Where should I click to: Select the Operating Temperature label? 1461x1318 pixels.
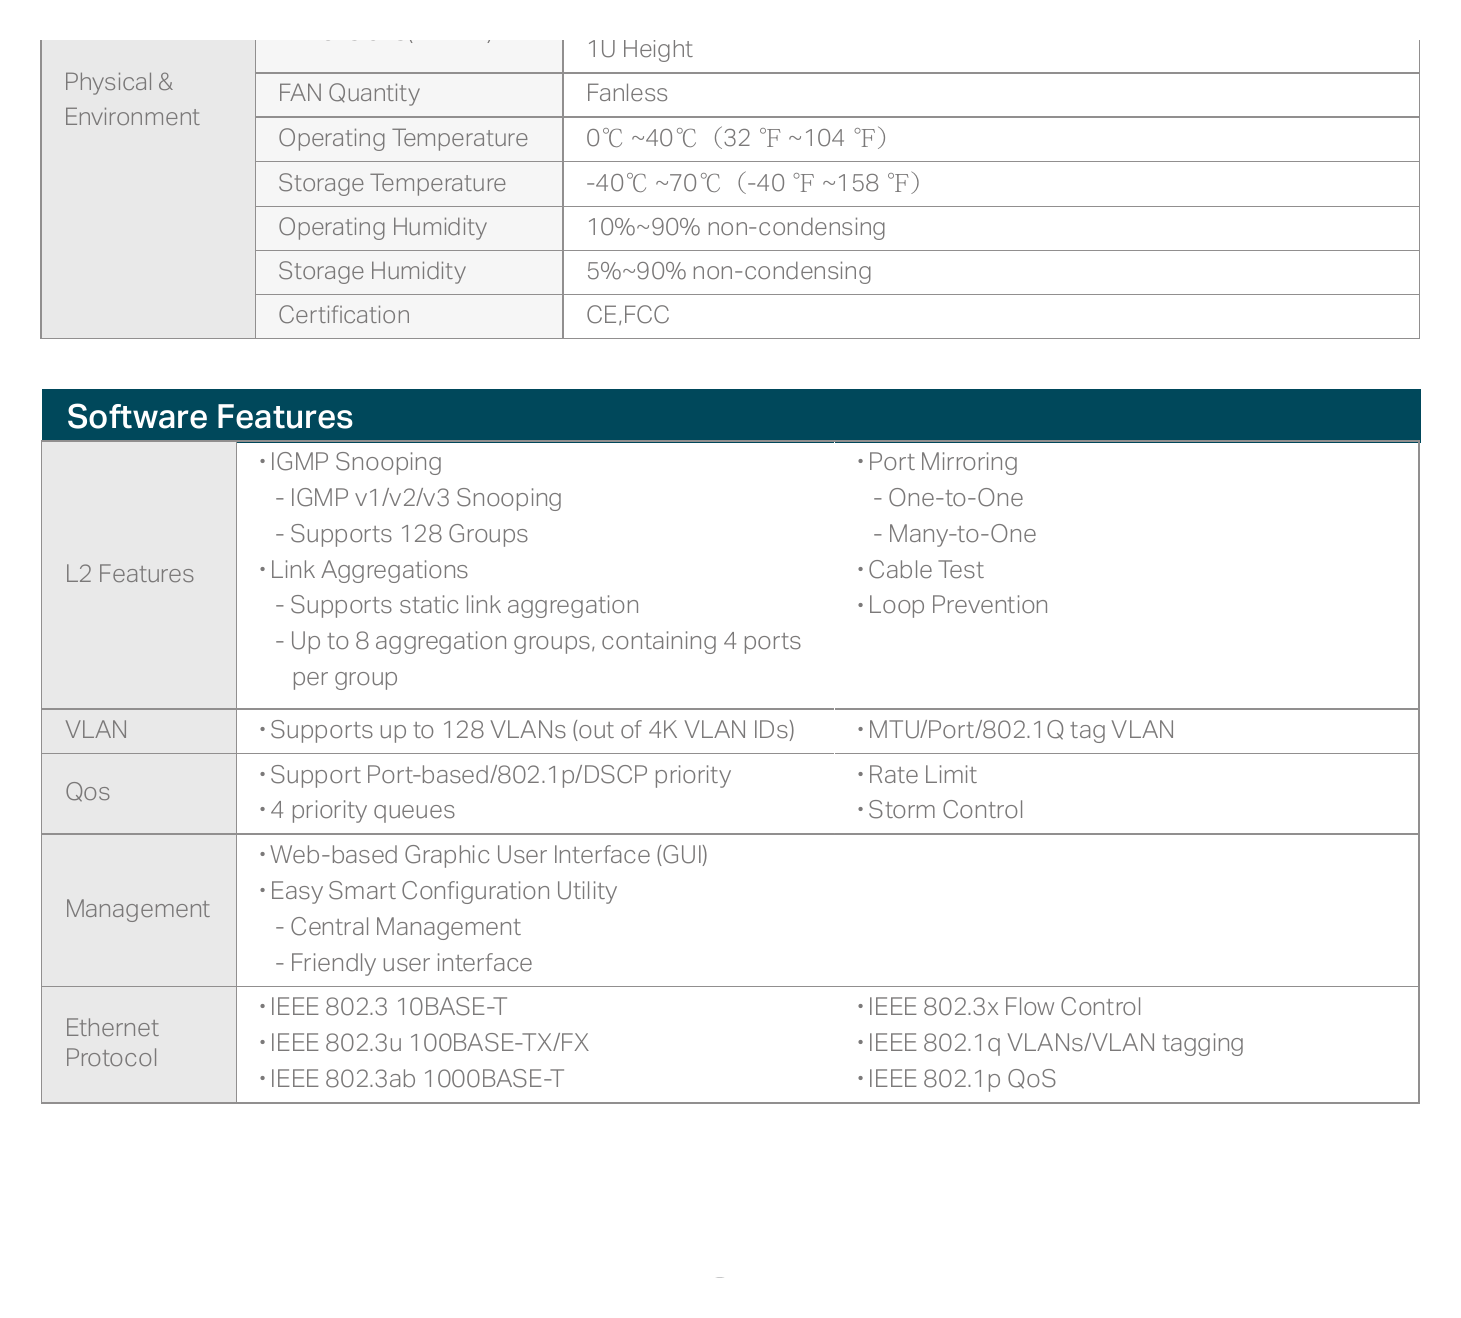pos(403,138)
